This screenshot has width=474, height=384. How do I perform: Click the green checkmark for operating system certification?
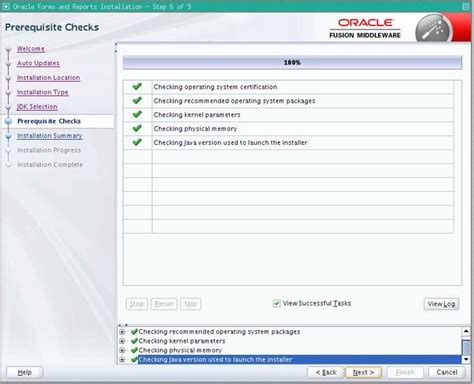(x=137, y=87)
